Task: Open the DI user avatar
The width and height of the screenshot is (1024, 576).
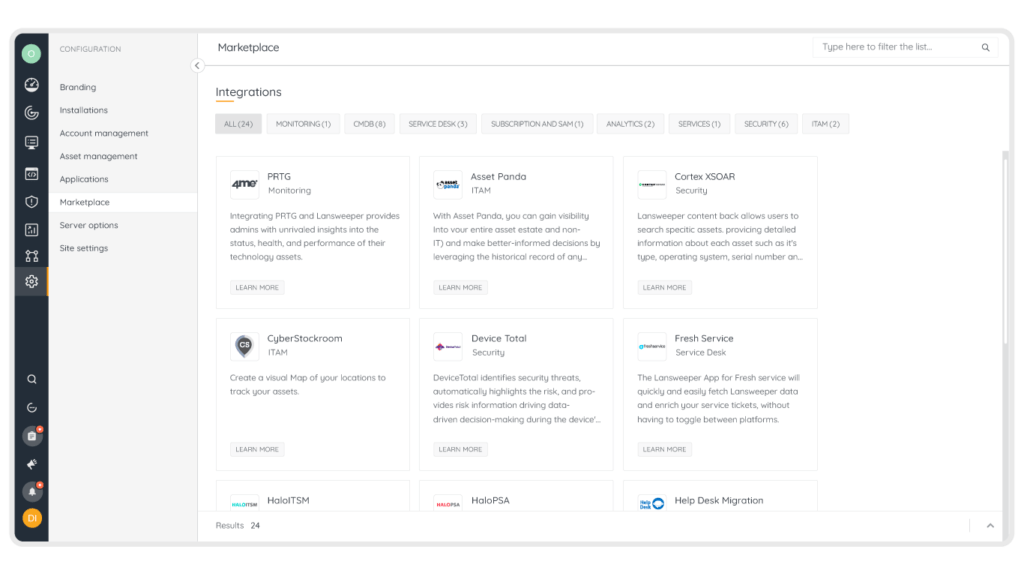Action: tap(32, 519)
